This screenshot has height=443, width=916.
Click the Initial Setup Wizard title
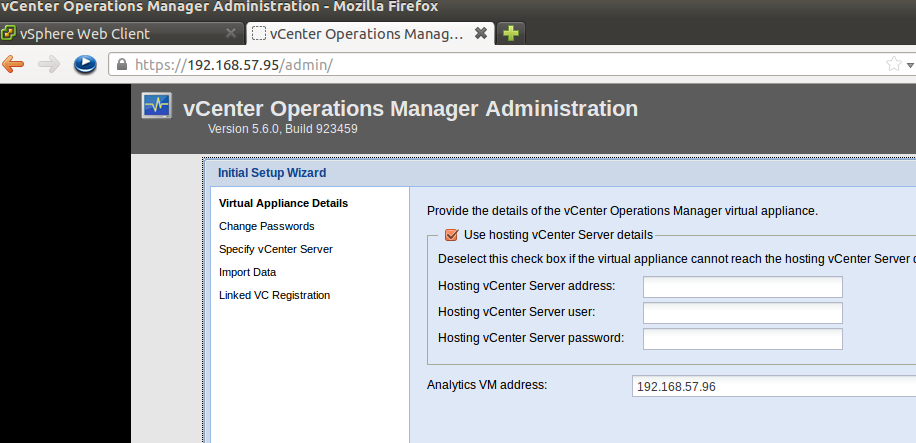(272, 173)
